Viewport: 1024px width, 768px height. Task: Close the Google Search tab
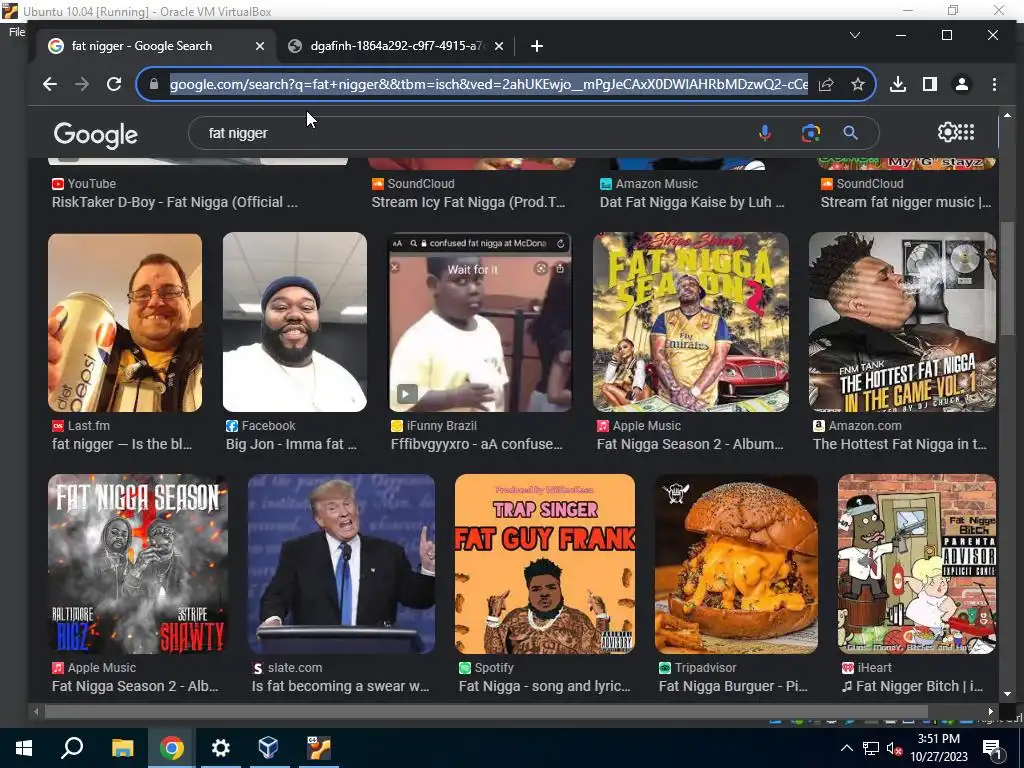[260, 46]
